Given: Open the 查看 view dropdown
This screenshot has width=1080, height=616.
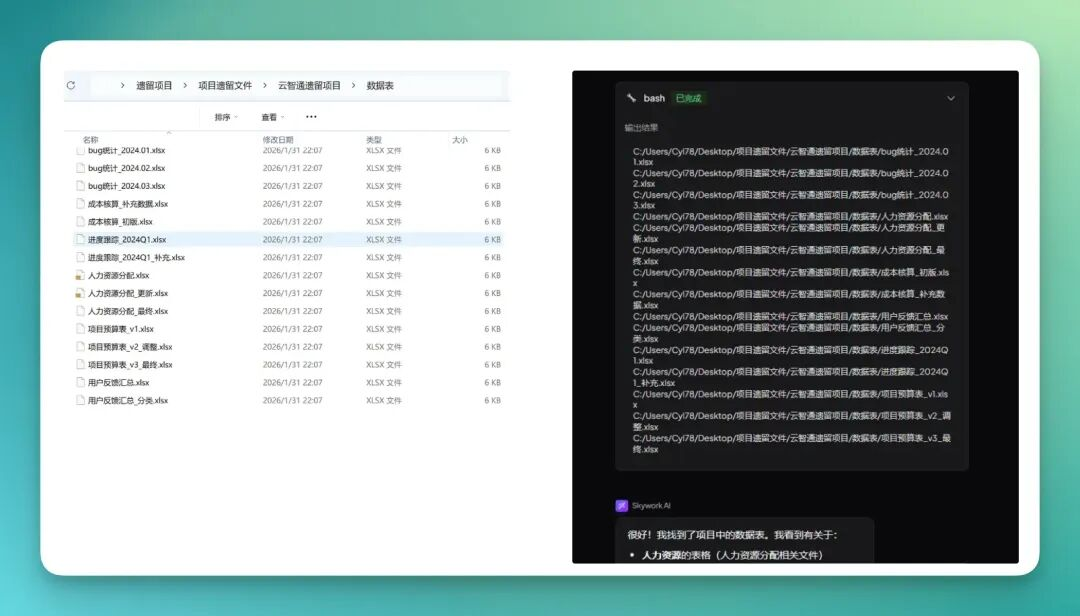Looking at the screenshot, I should 272,117.
